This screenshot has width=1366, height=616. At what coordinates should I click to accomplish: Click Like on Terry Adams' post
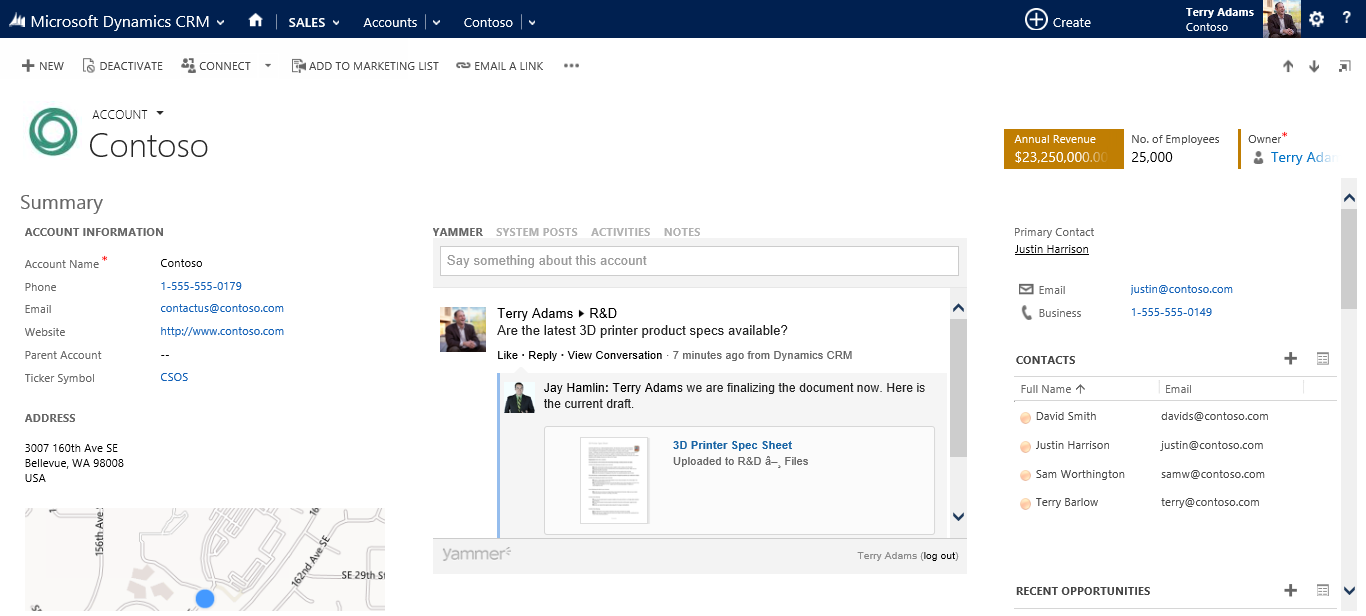tap(508, 355)
